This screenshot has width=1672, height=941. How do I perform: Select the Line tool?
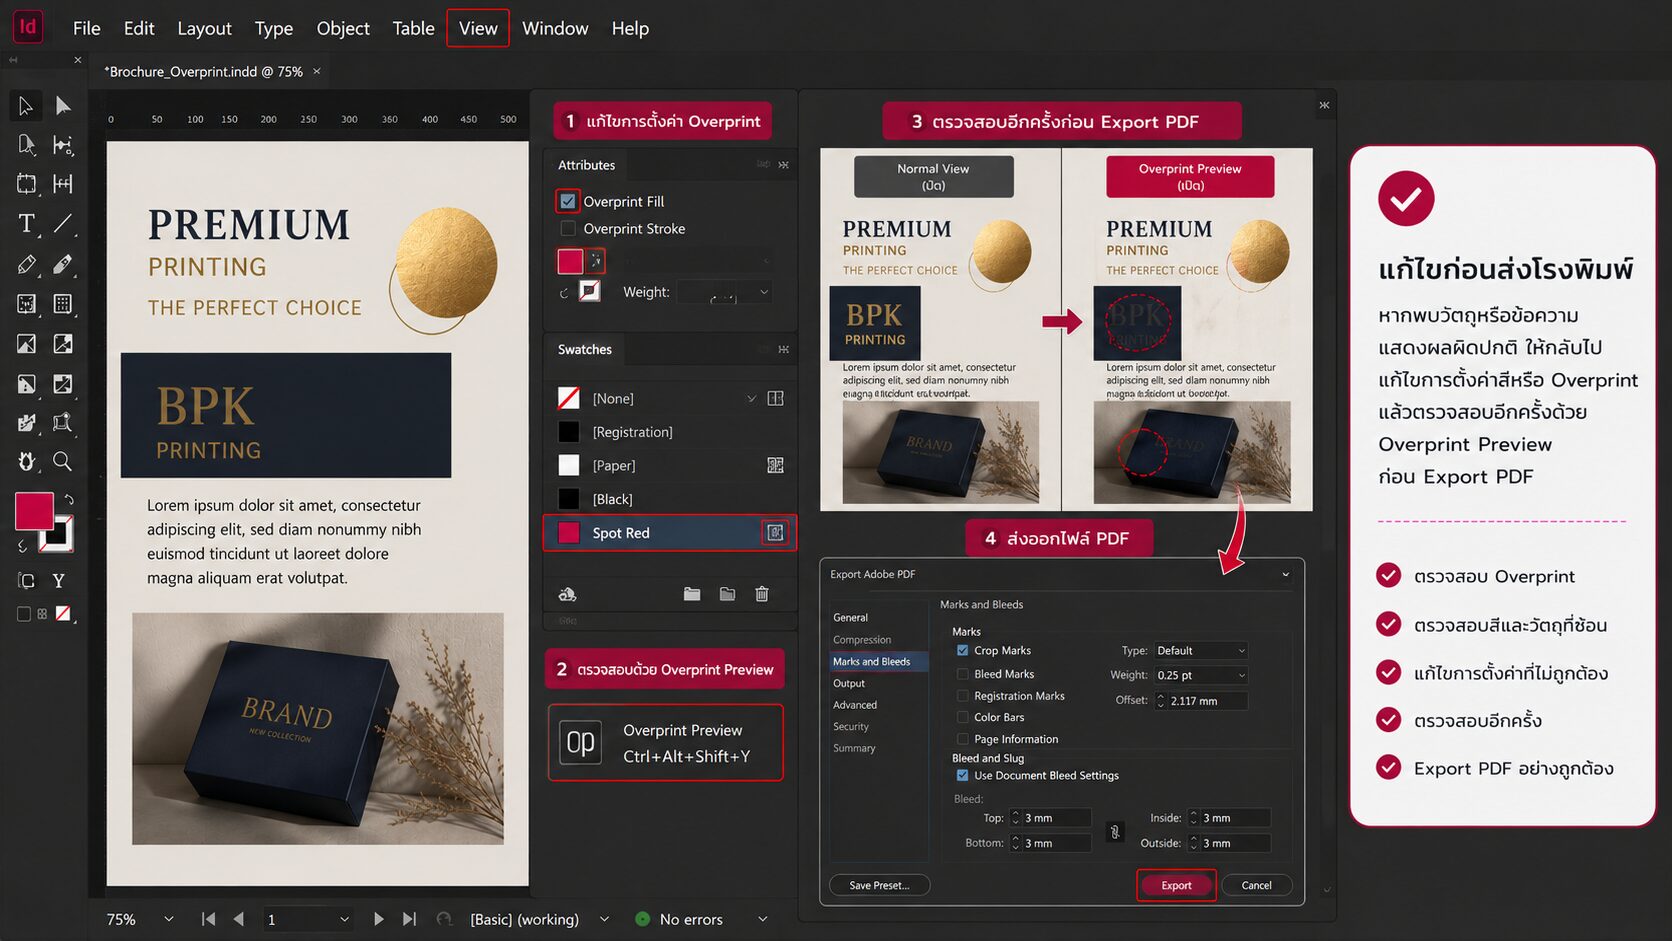(63, 223)
